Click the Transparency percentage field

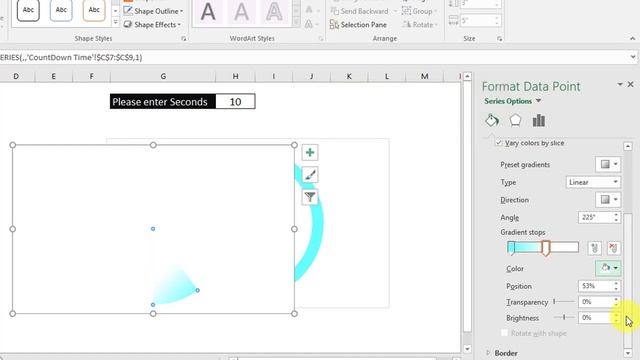[x=595, y=302]
